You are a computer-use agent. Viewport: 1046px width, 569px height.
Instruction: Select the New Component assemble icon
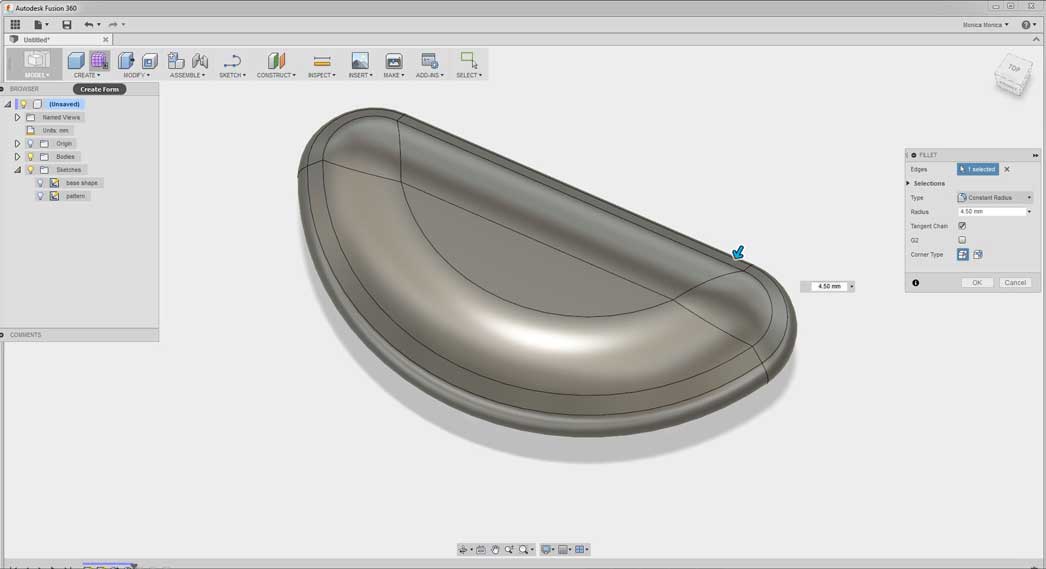coord(175,61)
